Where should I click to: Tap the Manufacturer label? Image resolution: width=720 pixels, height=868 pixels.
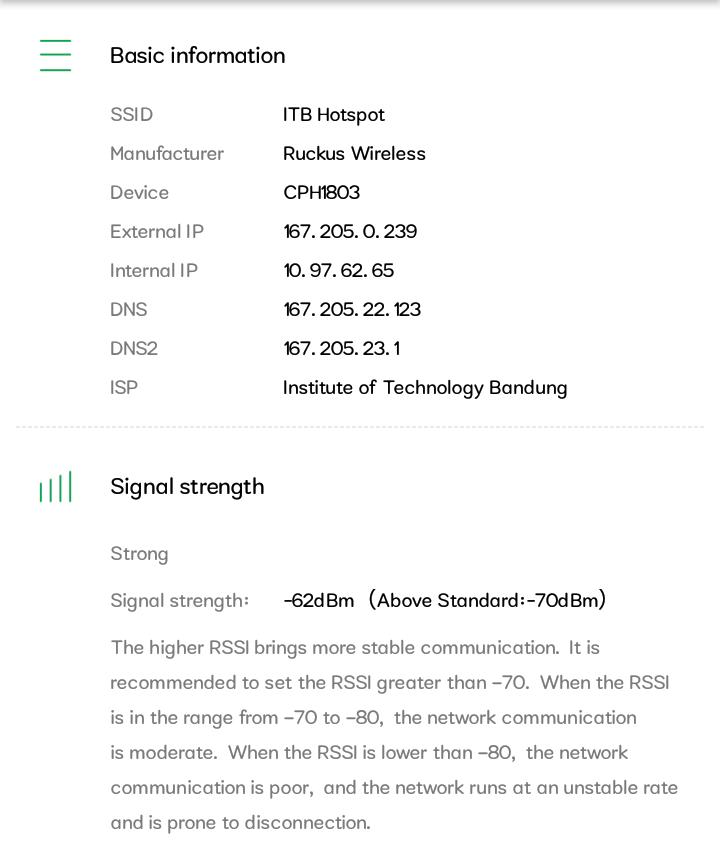click(x=166, y=154)
